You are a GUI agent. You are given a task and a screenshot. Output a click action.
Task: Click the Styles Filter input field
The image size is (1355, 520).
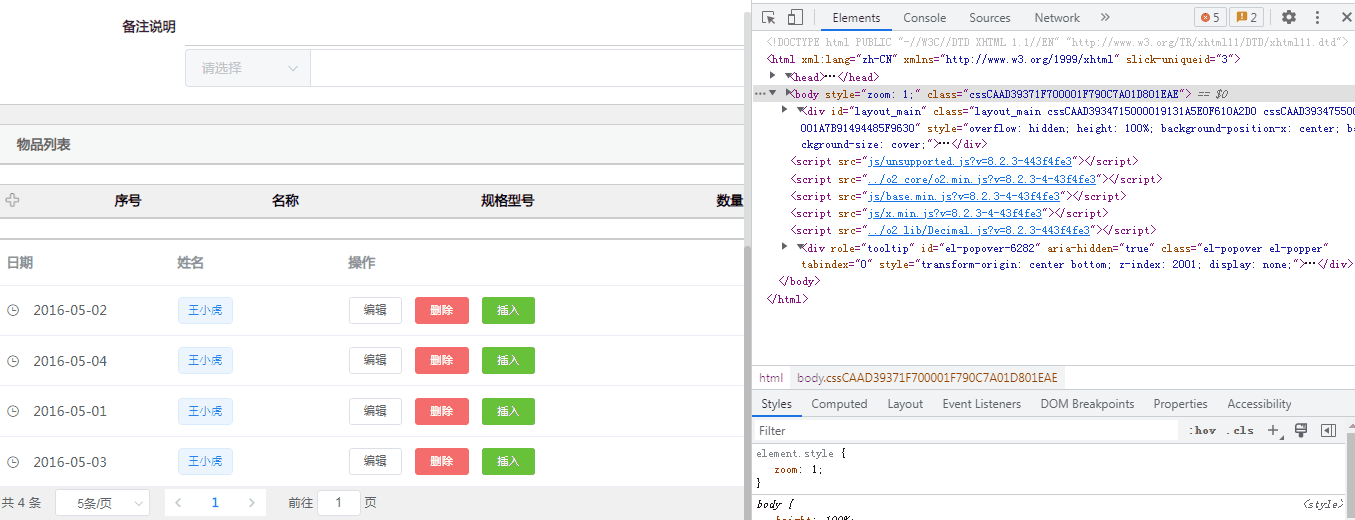pyautogui.click(x=965, y=431)
